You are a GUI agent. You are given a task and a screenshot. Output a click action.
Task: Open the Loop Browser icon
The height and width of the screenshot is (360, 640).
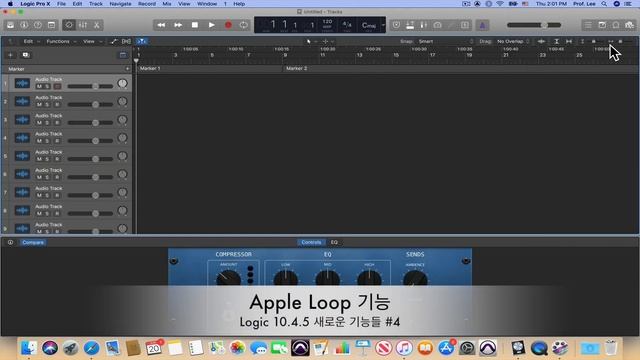coord(616,25)
